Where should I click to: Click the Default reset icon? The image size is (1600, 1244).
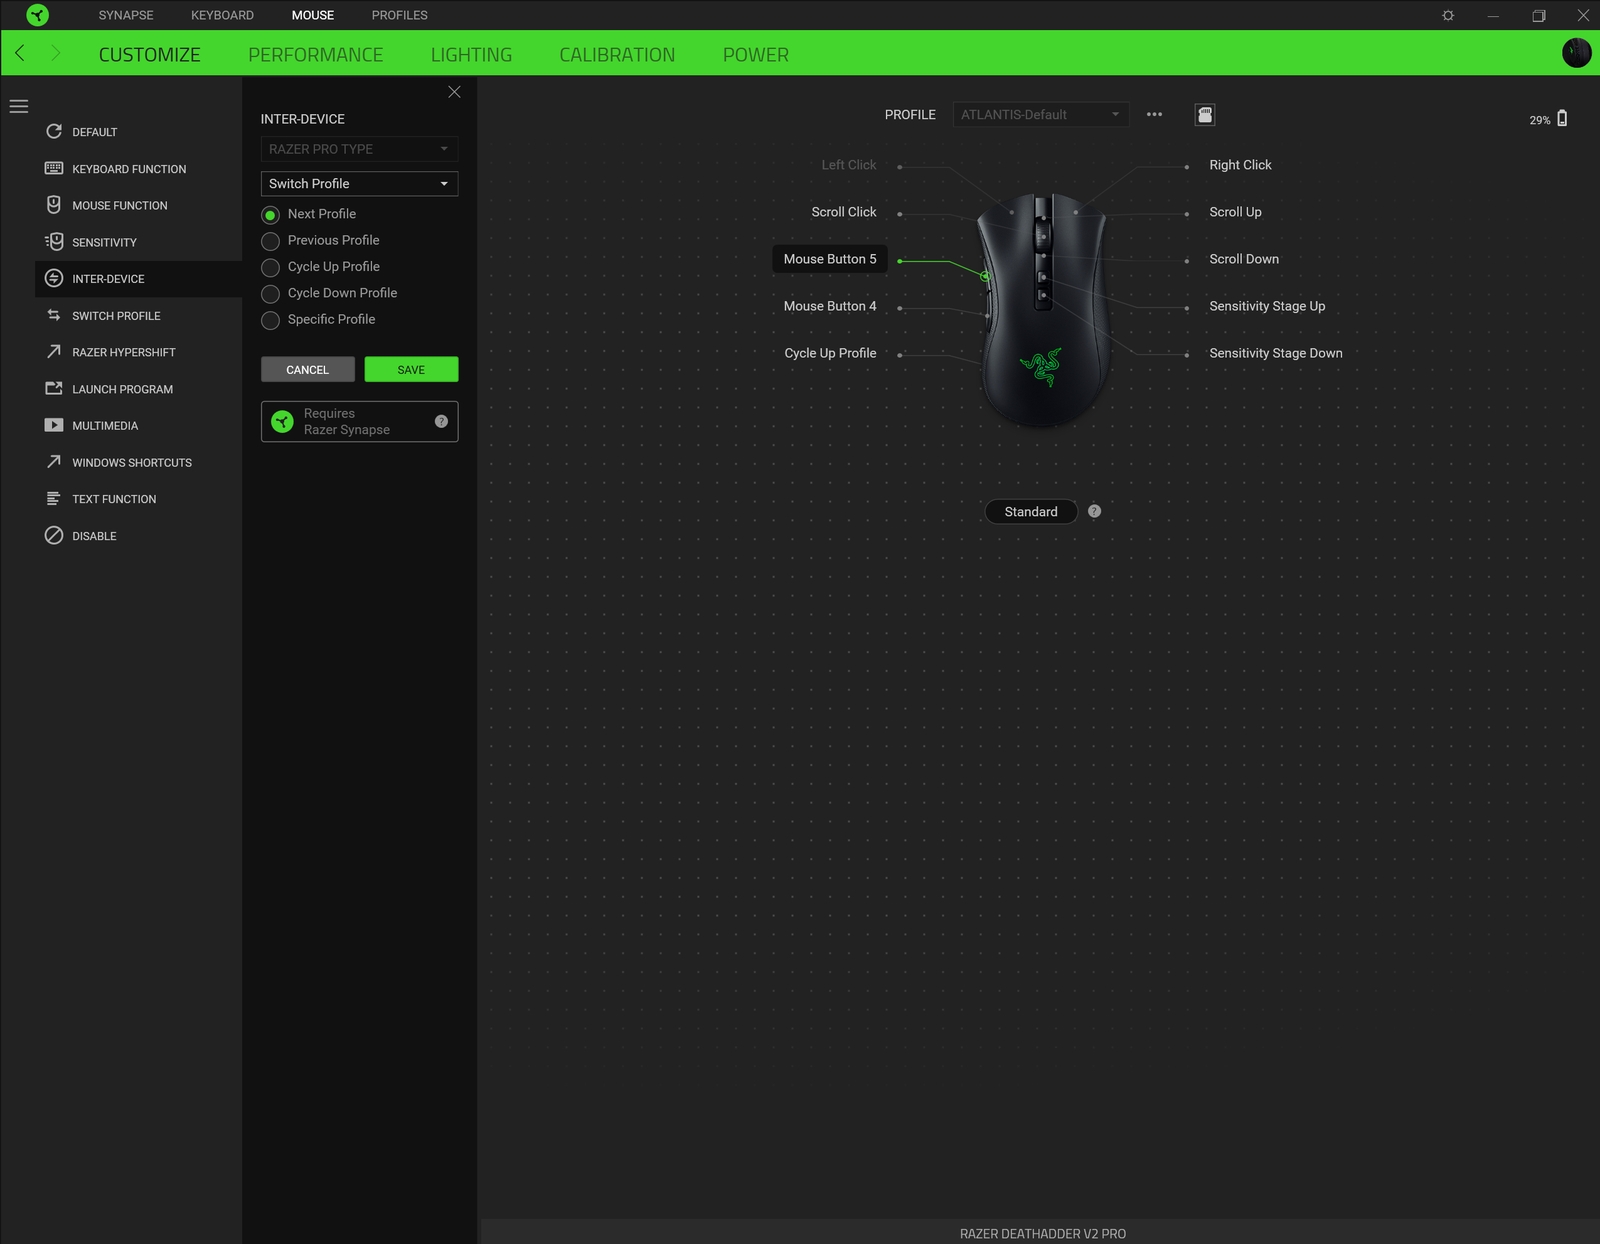pyautogui.click(x=54, y=132)
